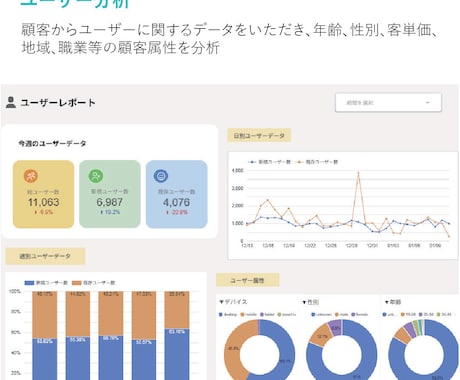Click male legend dot in gender chart
This screenshot has width=460, height=380.
(337, 314)
